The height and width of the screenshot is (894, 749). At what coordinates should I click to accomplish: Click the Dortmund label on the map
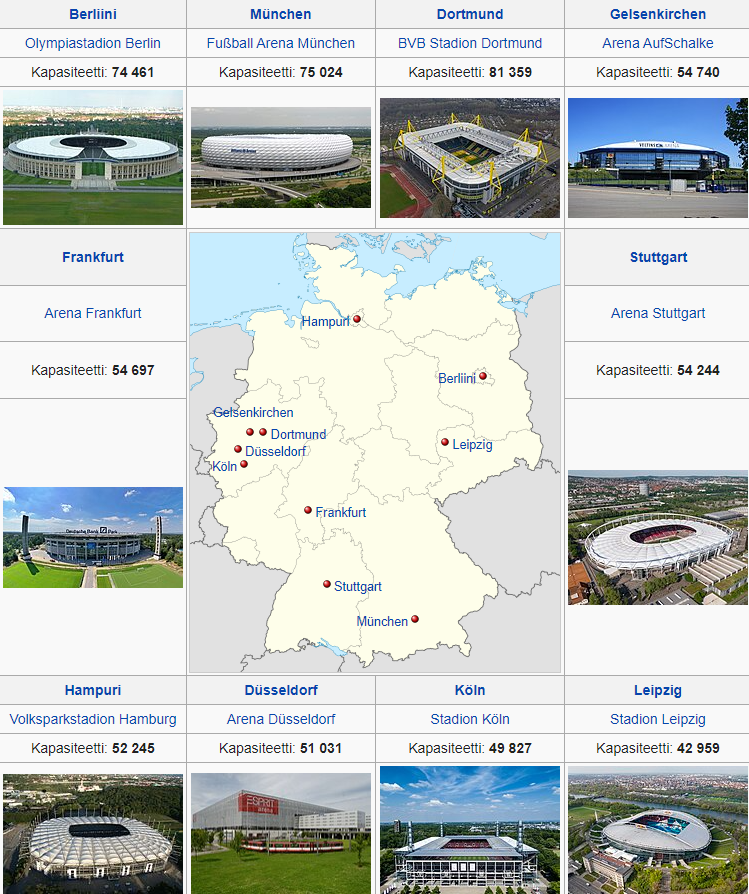pos(298,434)
